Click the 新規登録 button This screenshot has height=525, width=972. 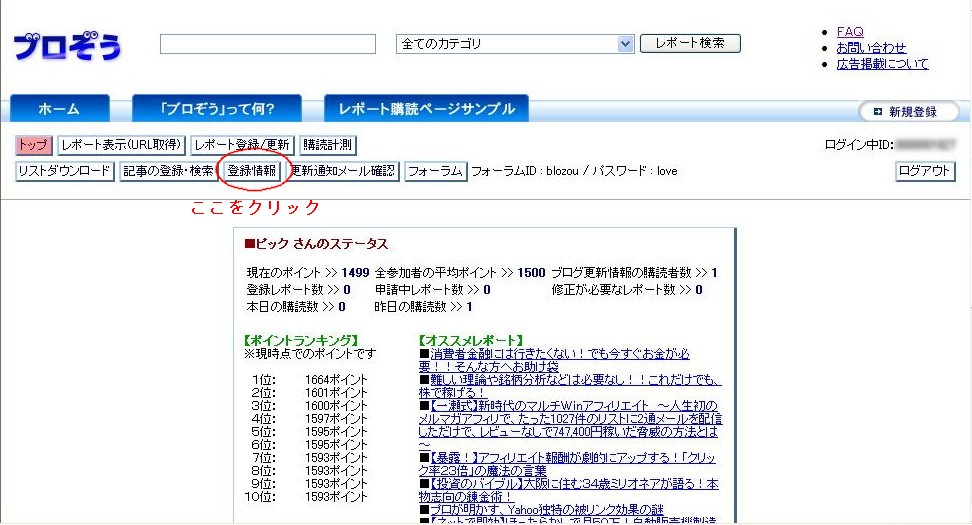[909, 112]
